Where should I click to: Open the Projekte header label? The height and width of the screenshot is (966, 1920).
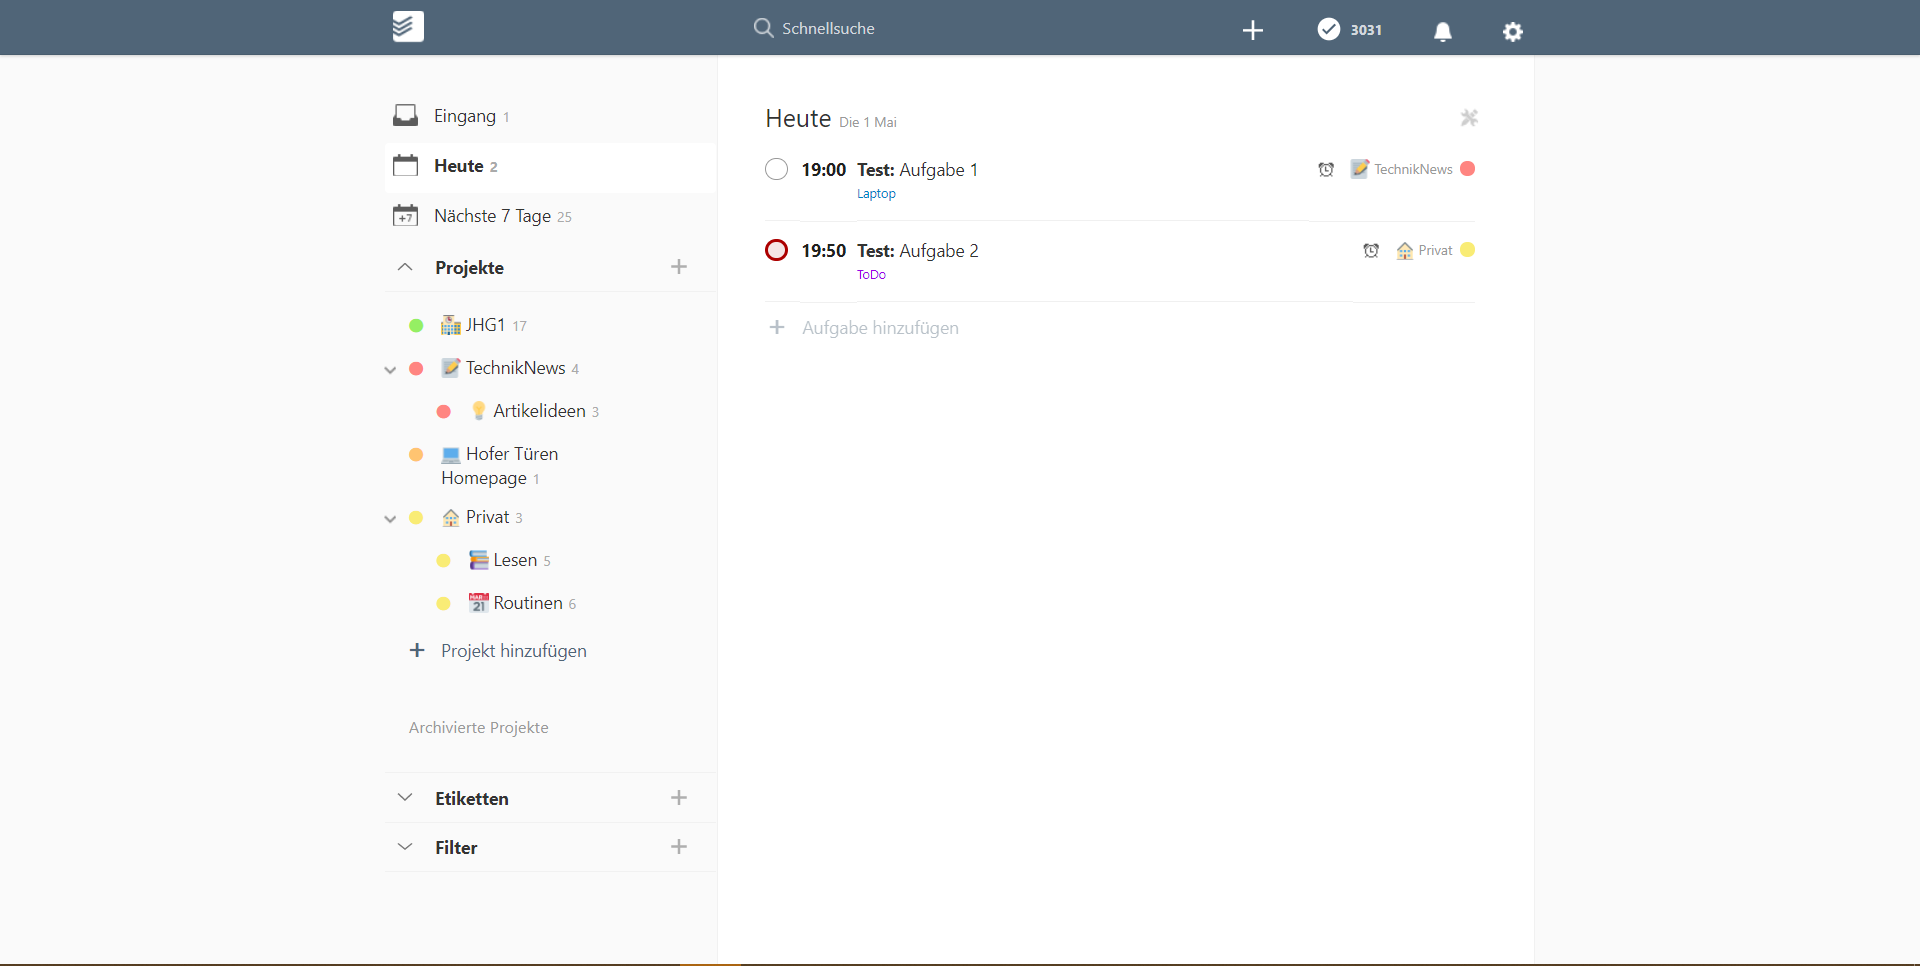point(469,268)
